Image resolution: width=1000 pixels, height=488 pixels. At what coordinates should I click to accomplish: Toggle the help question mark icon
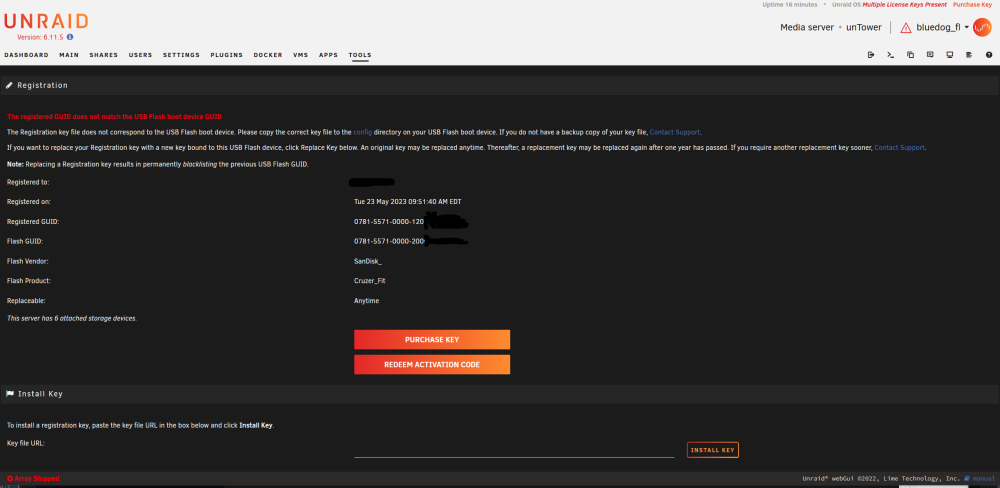click(x=989, y=55)
